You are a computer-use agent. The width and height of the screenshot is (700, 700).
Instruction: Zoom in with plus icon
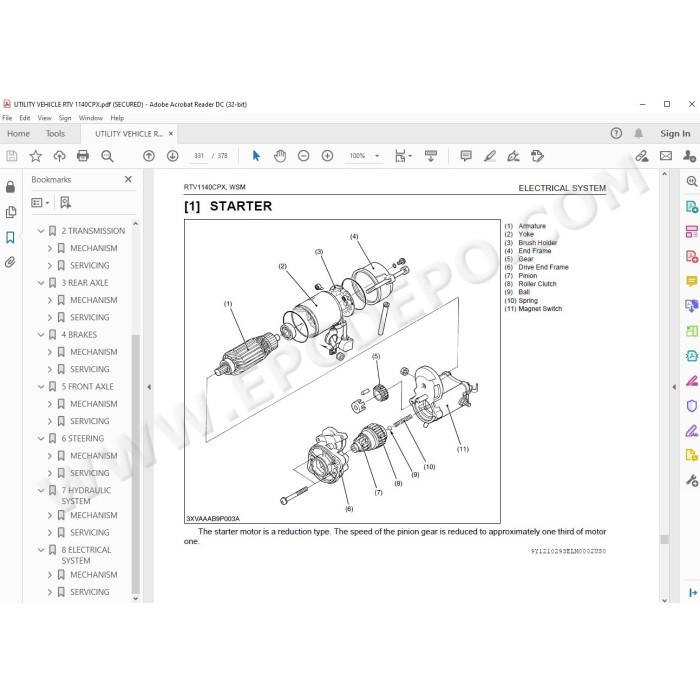point(327,156)
